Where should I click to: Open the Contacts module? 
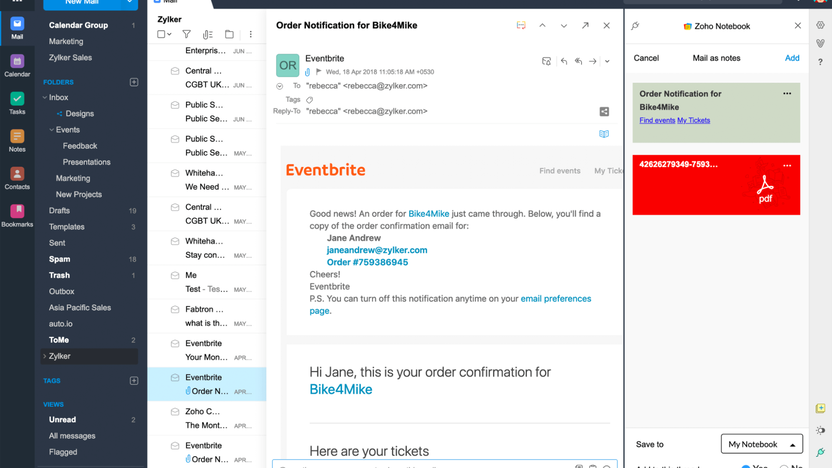click(17, 178)
